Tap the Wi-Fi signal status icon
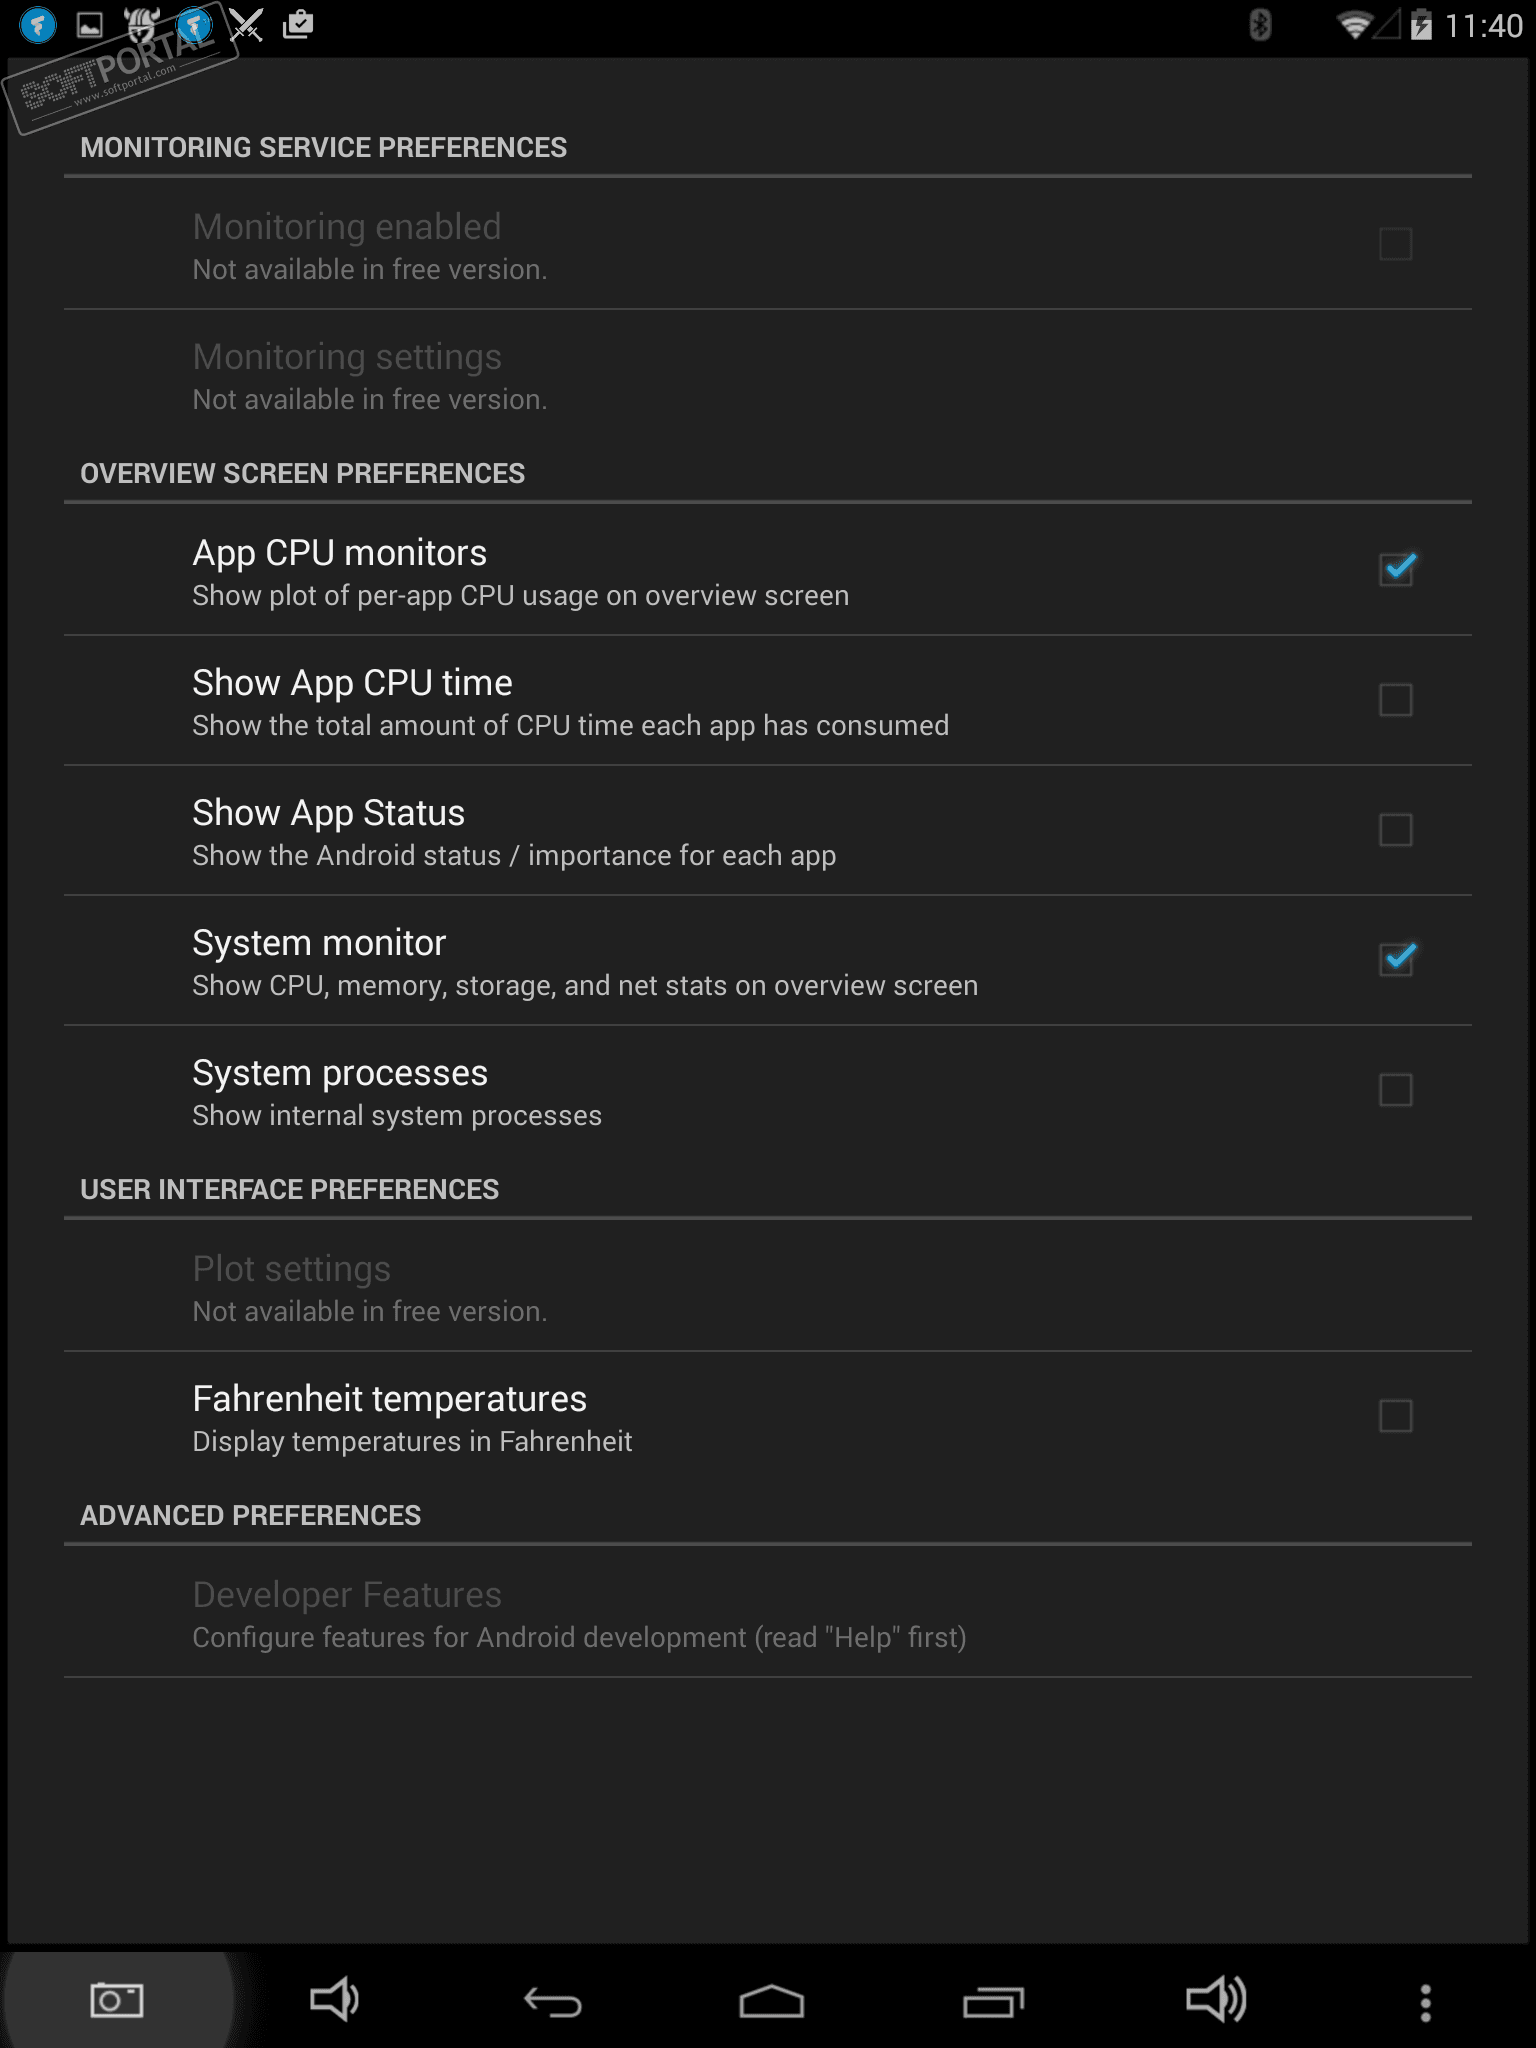 point(1354,24)
